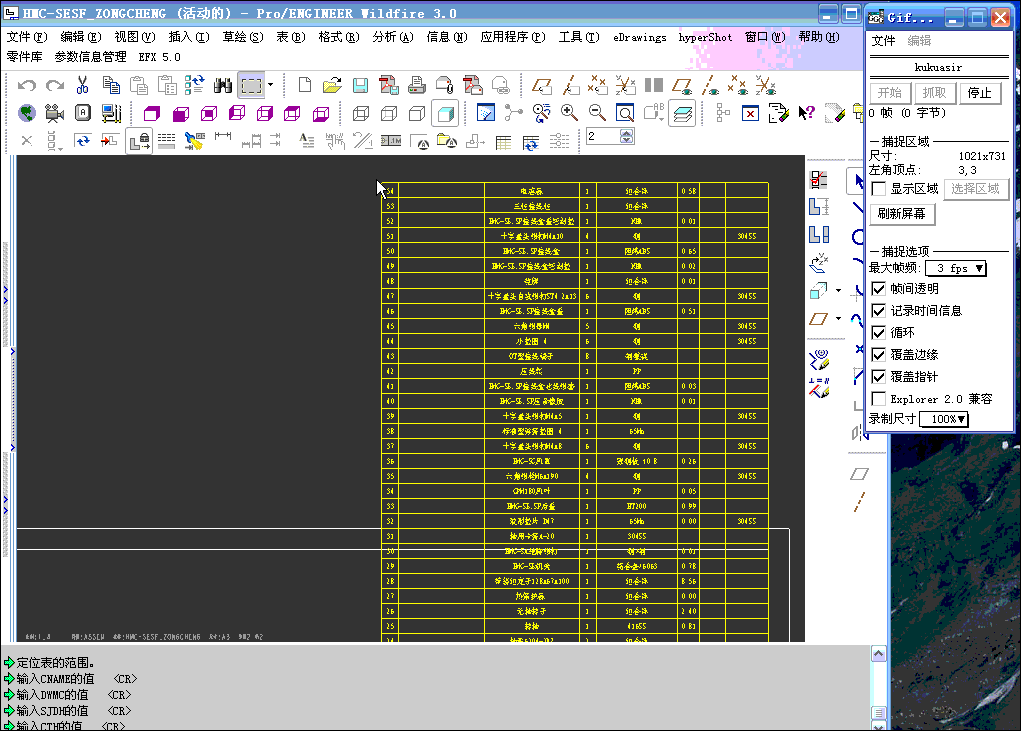Click the 抓取 button
Viewport: 1021px width, 731px height.
pos(934,93)
